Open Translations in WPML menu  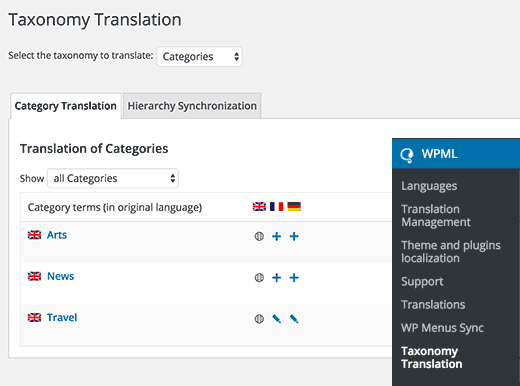[433, 305]
